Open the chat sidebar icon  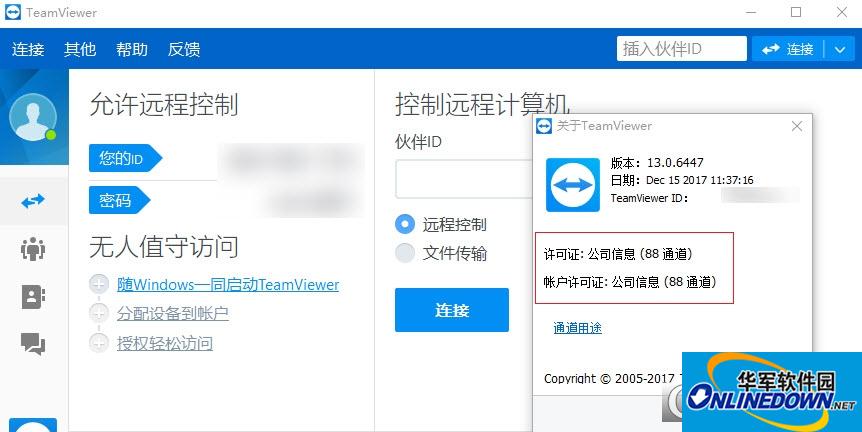pyautogui.click(x=33, y=344)
